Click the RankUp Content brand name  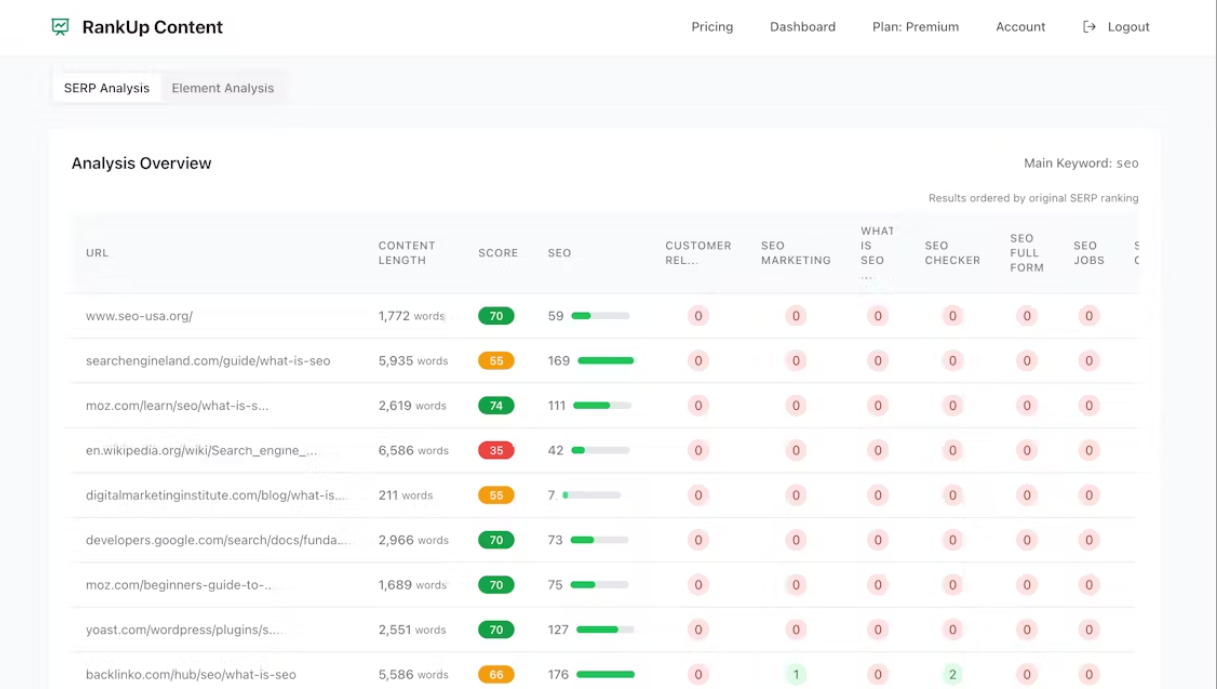pos(152,27)
